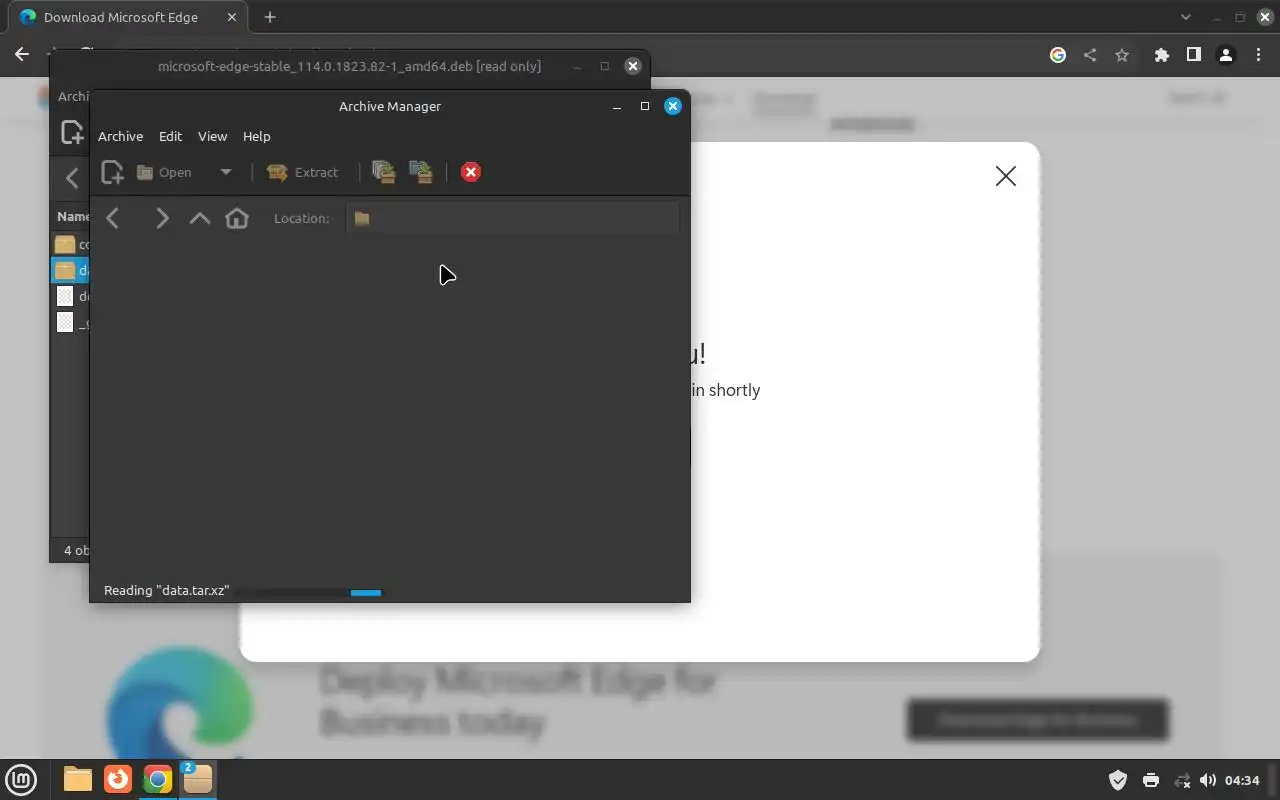
Task: Click the network connection tray icon
Action: coord(1182,780)
